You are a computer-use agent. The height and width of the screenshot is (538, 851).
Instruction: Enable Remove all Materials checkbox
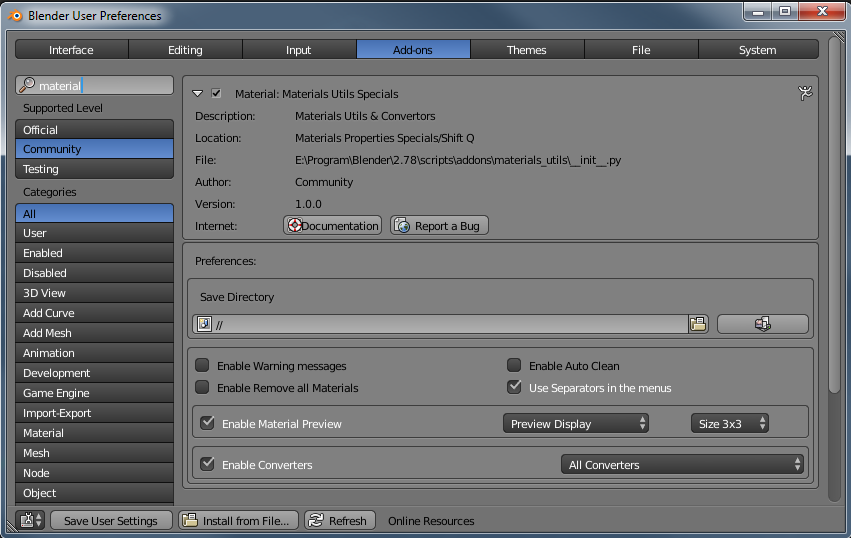pos(202,387)
